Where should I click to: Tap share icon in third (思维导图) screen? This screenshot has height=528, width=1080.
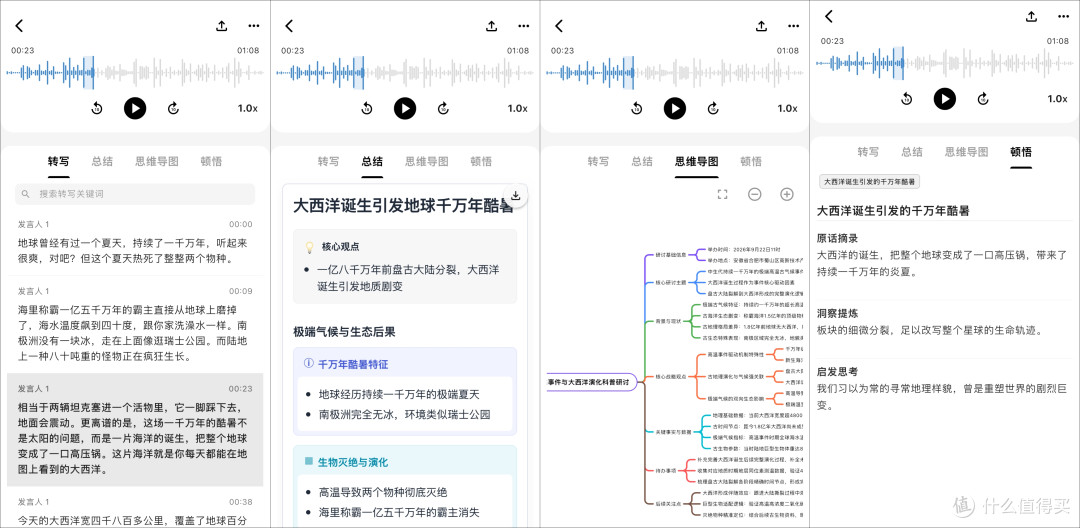[762, 26]
